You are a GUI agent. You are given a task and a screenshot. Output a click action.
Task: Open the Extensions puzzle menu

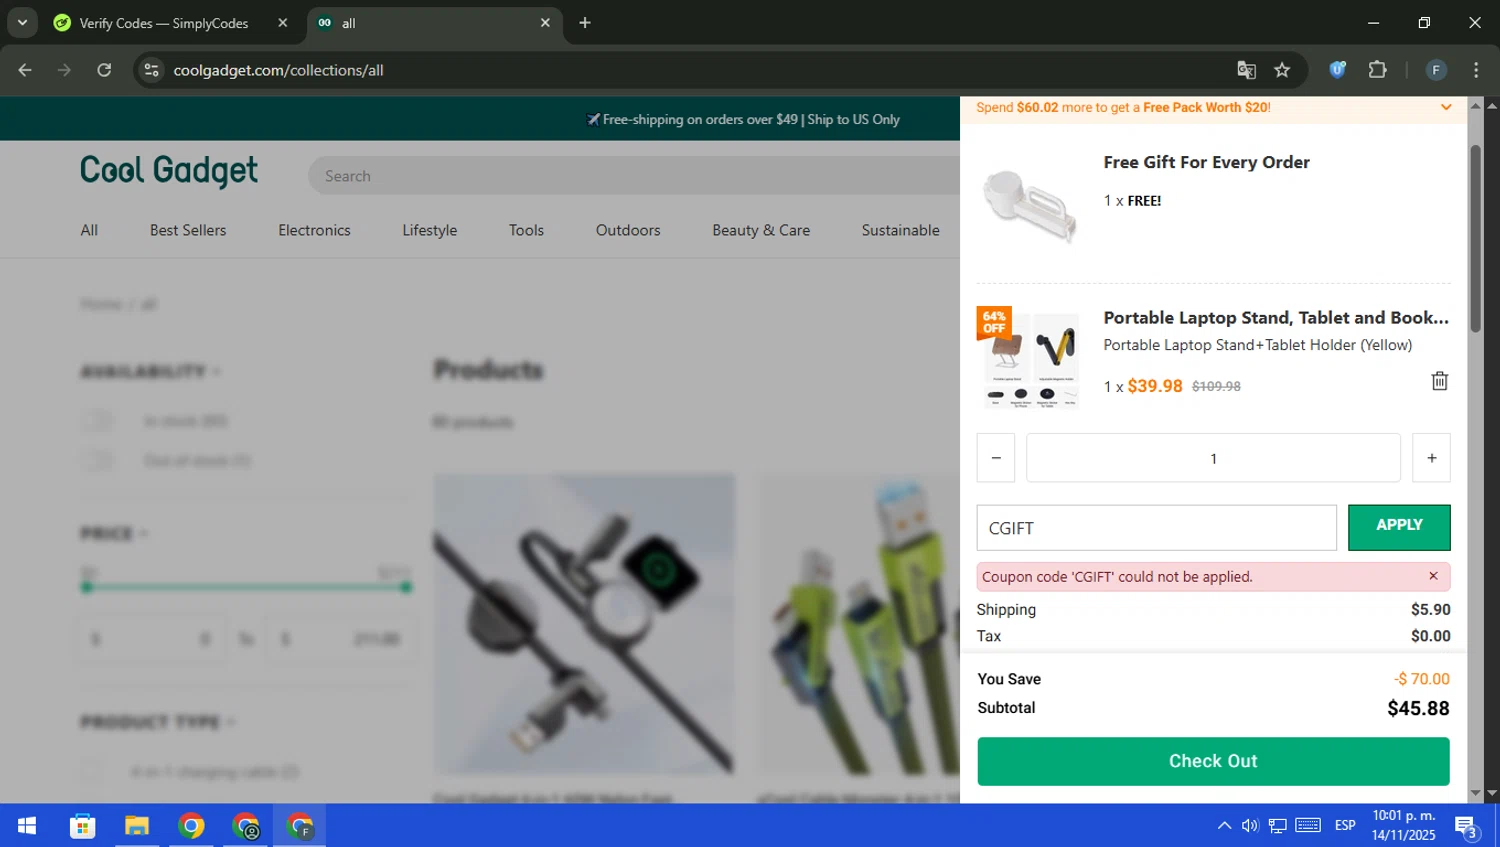pos(1377,70)
